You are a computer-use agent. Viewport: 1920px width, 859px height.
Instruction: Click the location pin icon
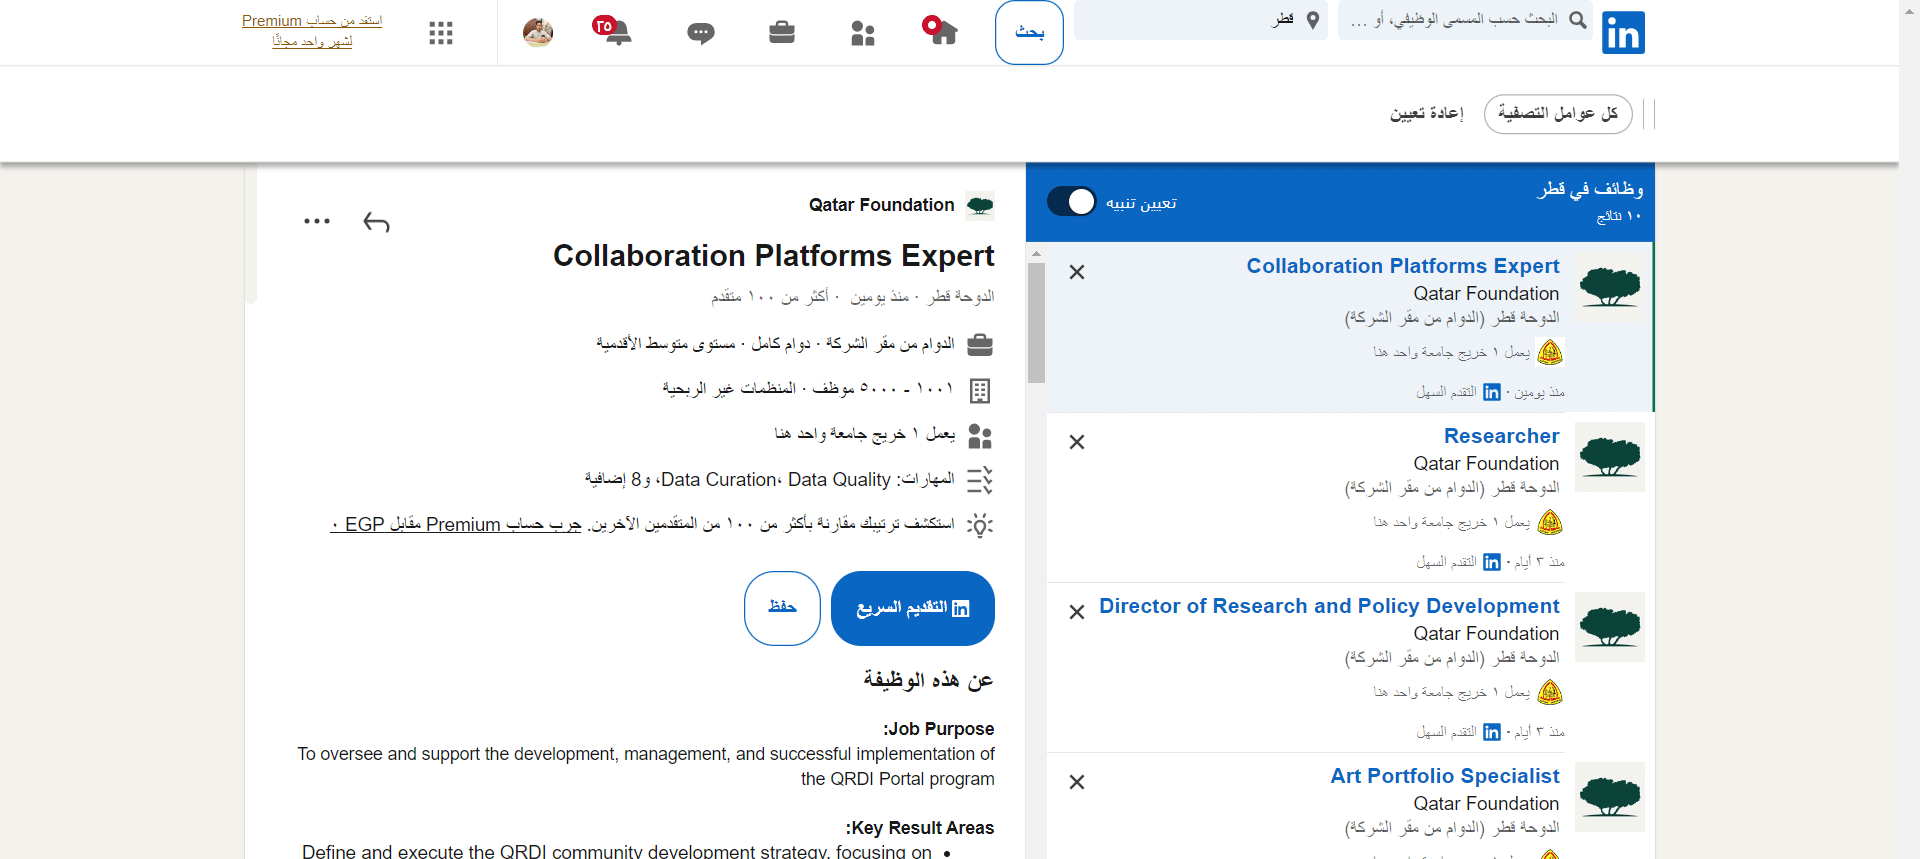click(x=1313, y=20)
